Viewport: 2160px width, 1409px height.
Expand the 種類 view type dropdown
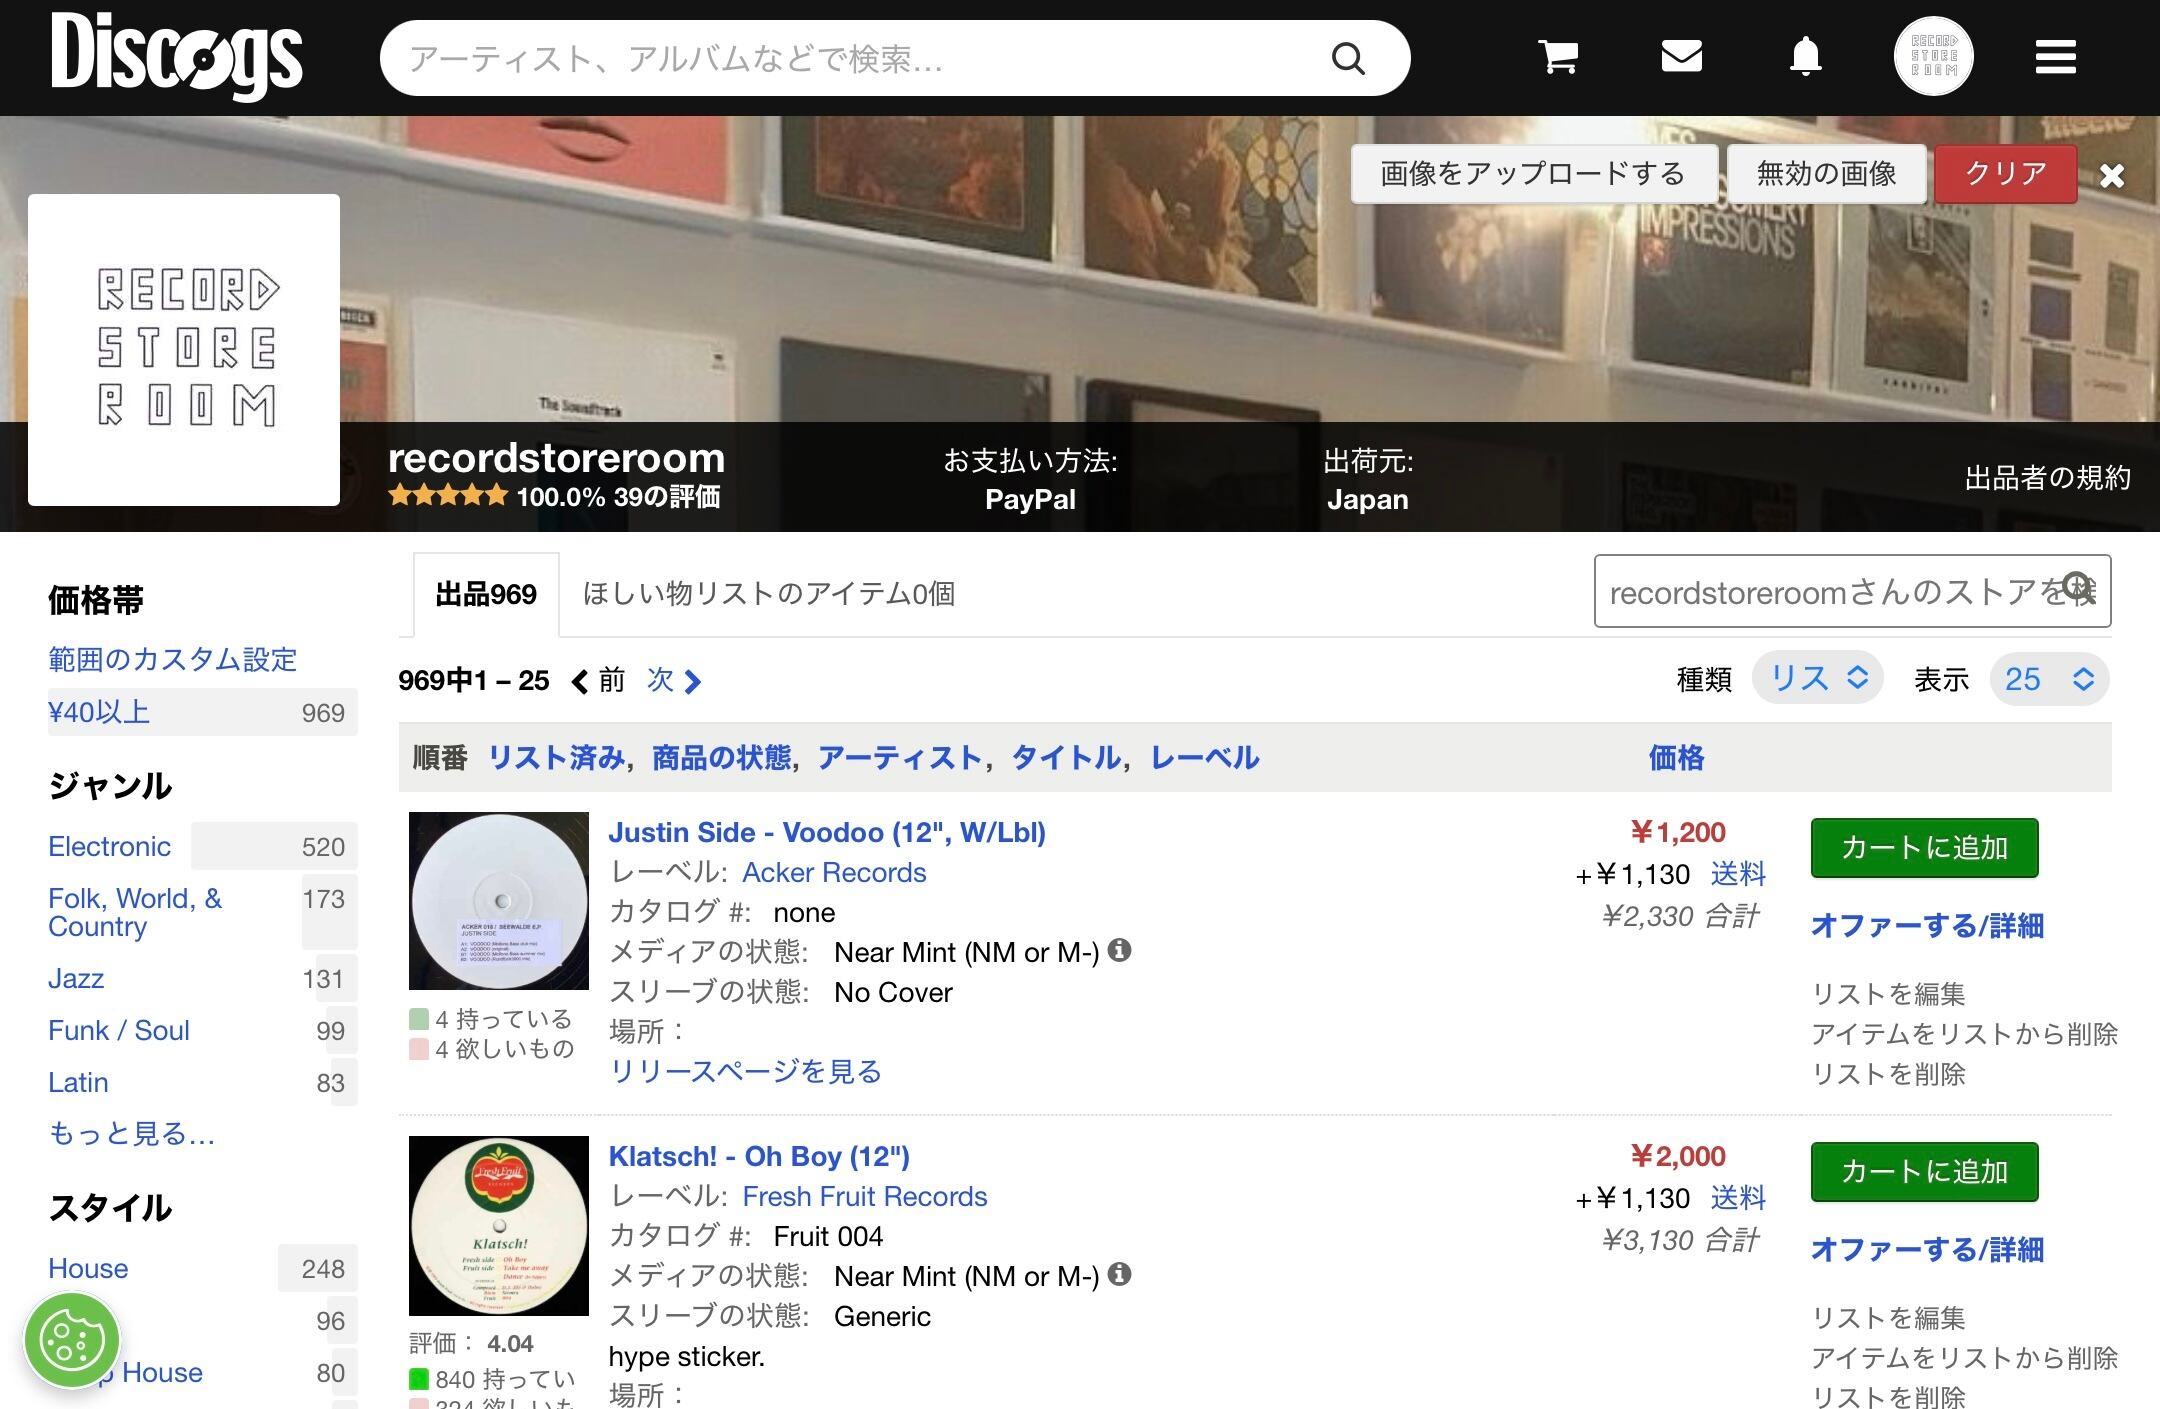[x=1818, y=679]
